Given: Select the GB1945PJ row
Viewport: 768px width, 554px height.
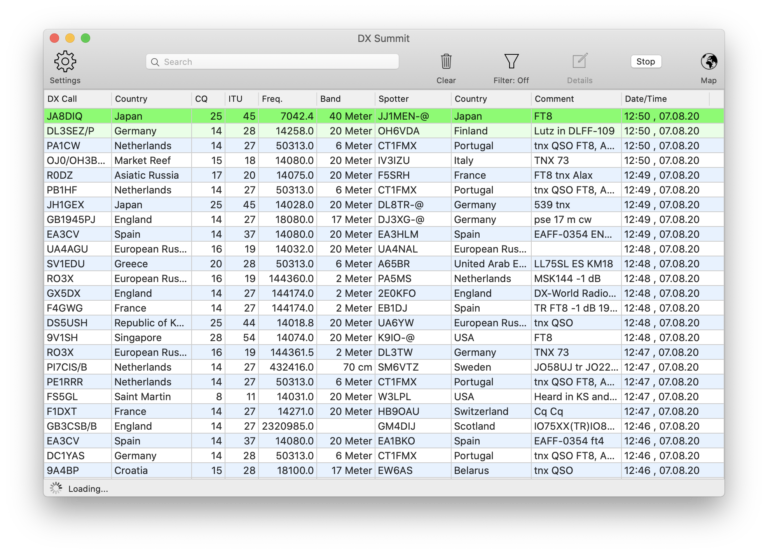Looking at the screenshot, I should pos(384,219).
